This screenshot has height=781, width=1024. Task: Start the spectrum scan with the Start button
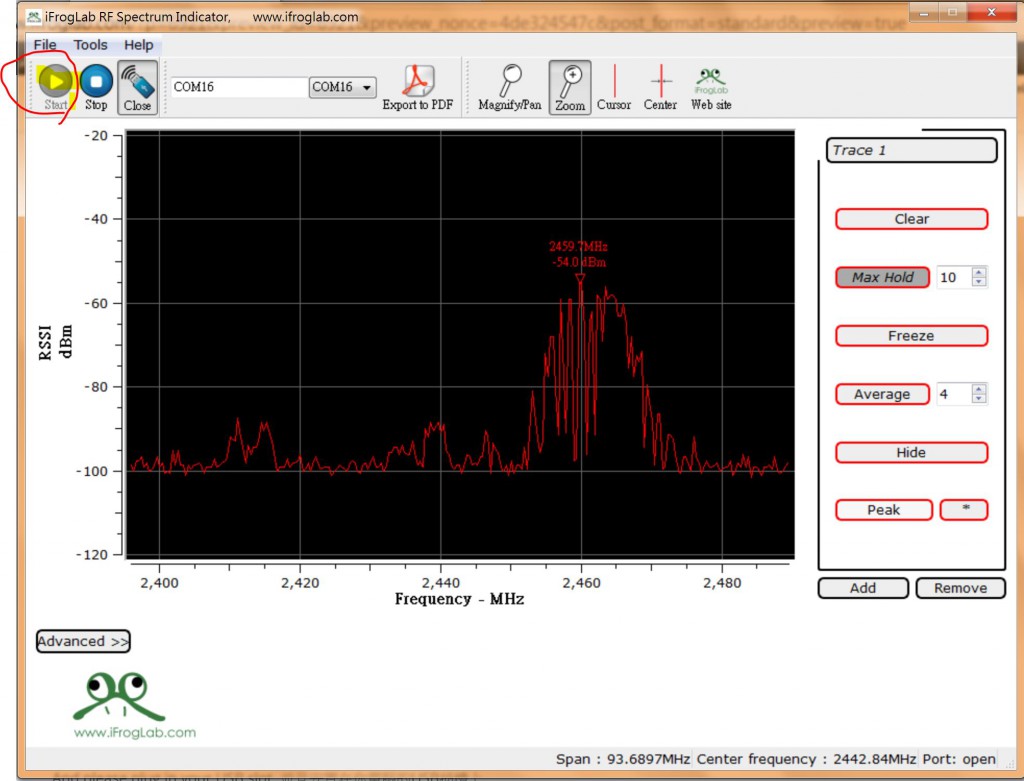(x=56, y=87)
